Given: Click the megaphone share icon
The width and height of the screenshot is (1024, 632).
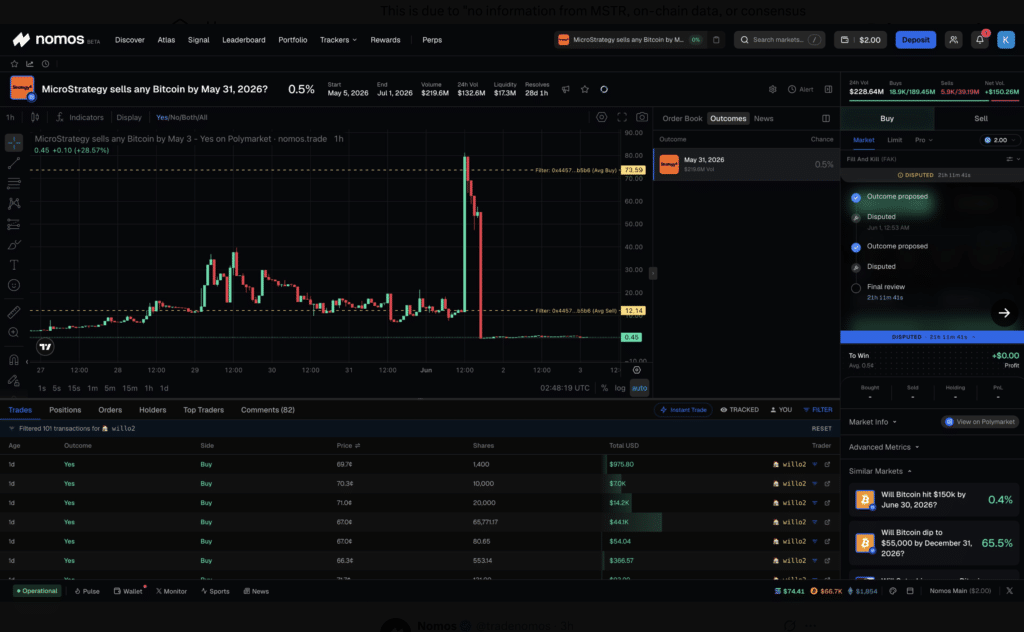Looking at the screenshot, I should [566, 89].
